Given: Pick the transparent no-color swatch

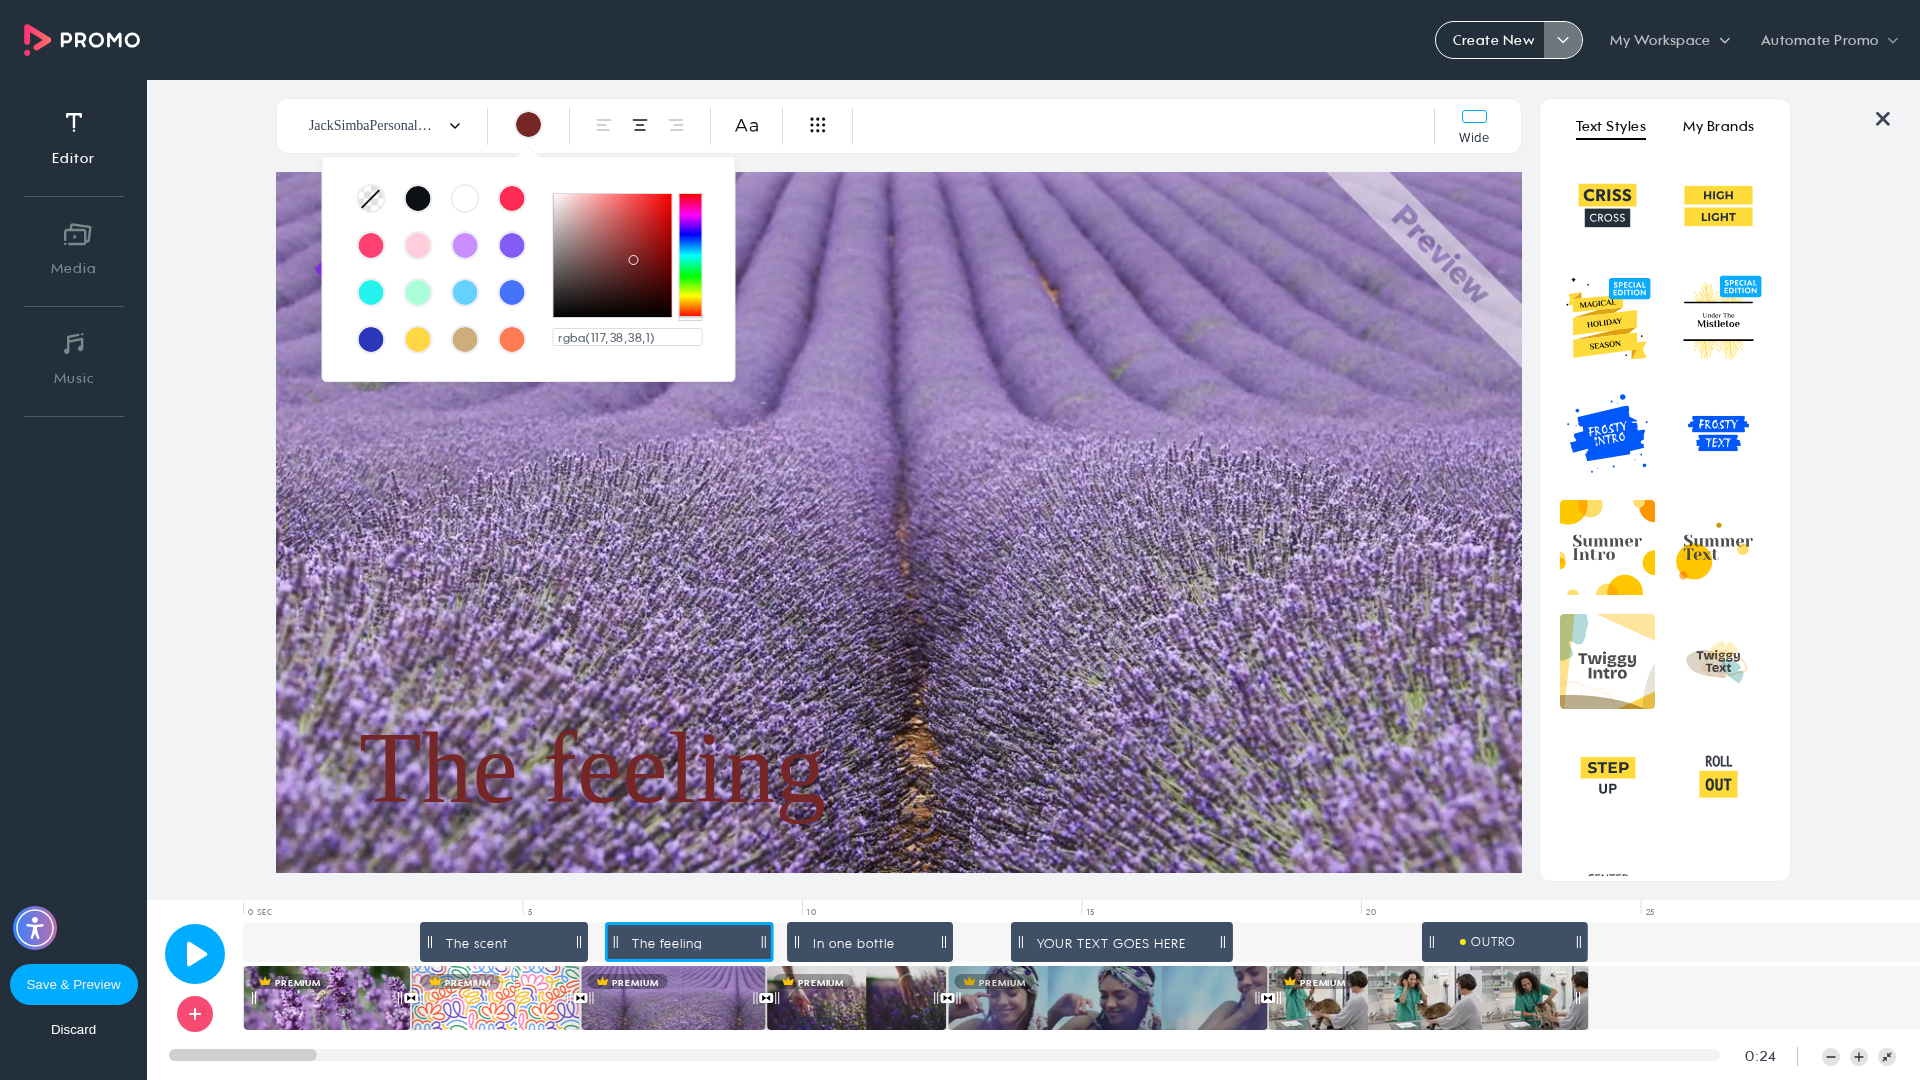Looking at the screenshot, I should [x=371, y=199].
